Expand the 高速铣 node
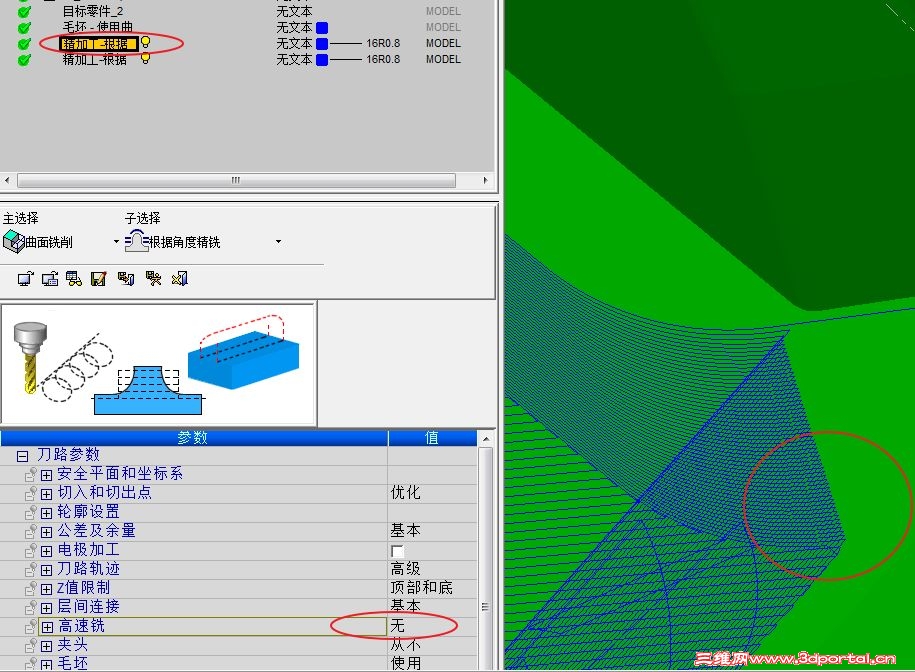This screenshot has width=915, height=672. (48, 627)
